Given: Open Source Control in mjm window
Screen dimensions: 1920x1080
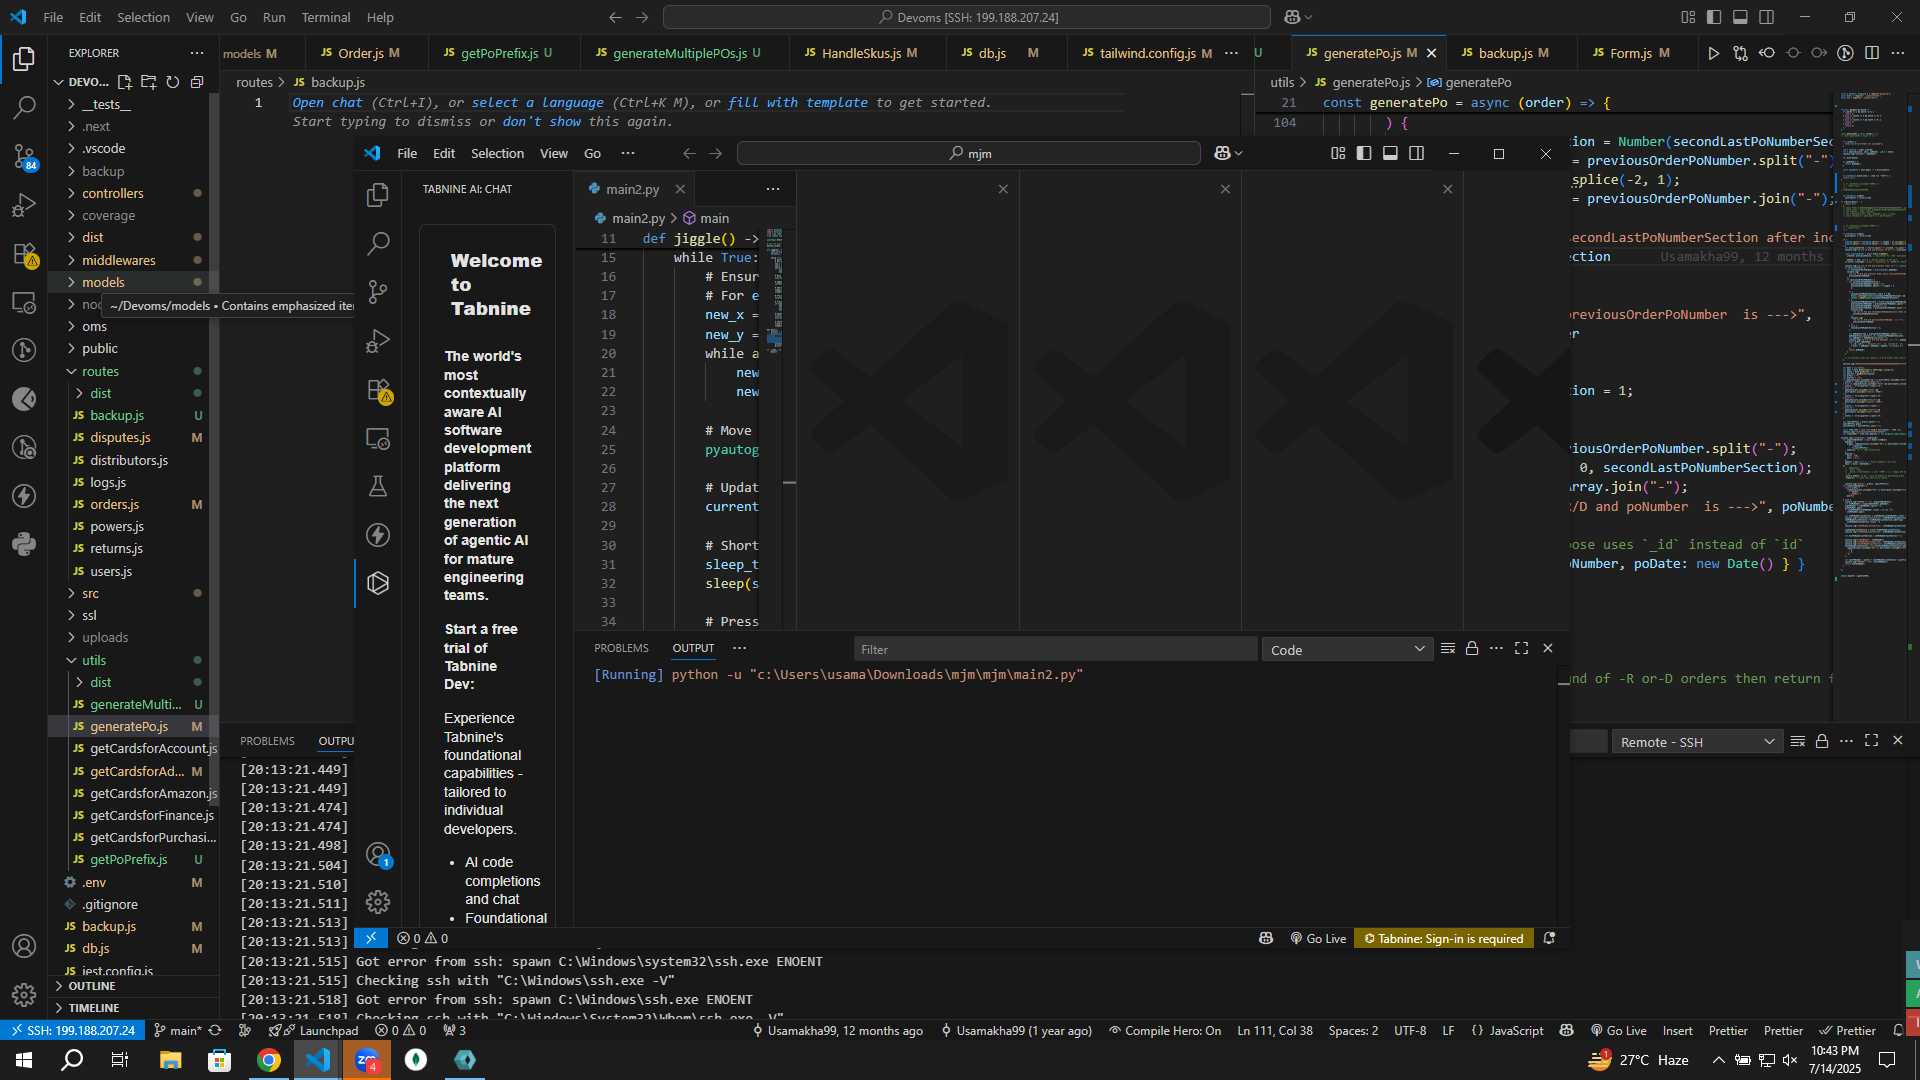Looking at the screenshot, I should pyautogui.click(x=378, y=292).
